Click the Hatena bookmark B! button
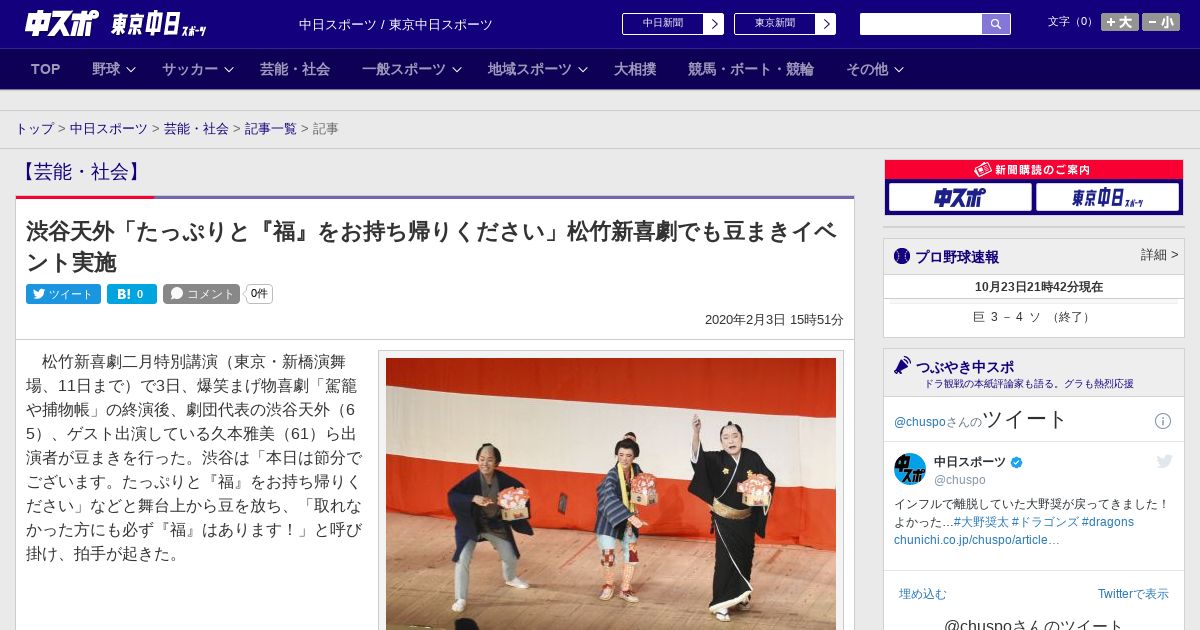The image size is (1200, 630). click(x=132, y=294)
